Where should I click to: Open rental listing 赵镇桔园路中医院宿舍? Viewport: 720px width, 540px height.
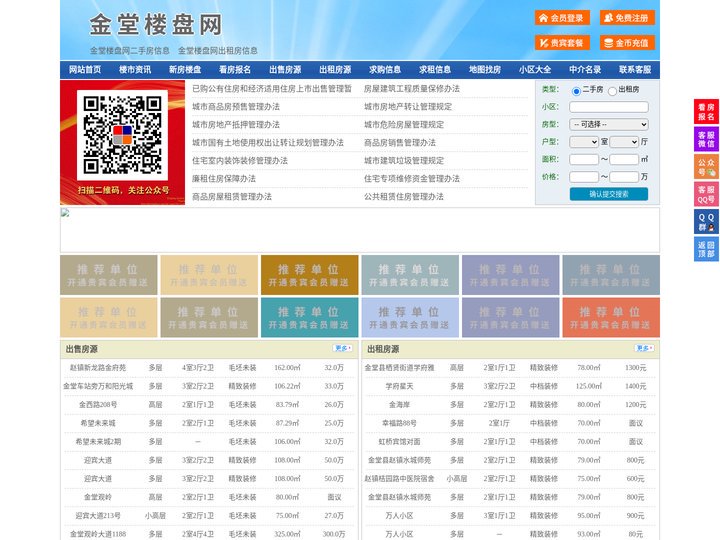(399, 478)
